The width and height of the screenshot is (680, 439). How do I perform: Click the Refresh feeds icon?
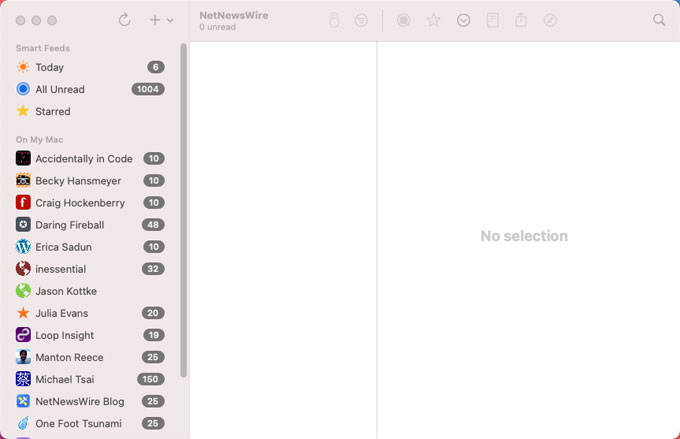point(124,20)
